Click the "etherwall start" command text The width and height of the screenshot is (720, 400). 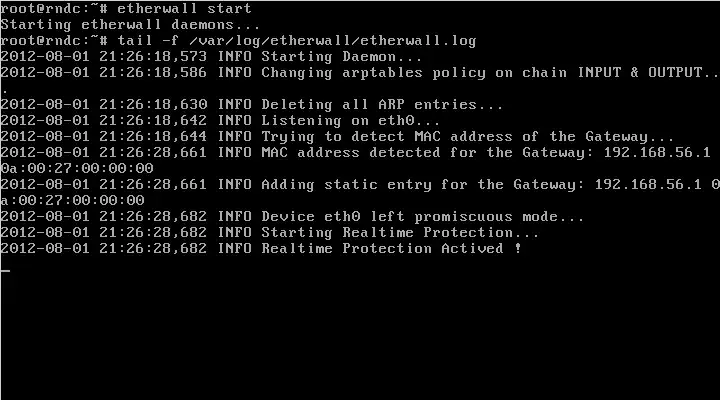pos(184,9)
